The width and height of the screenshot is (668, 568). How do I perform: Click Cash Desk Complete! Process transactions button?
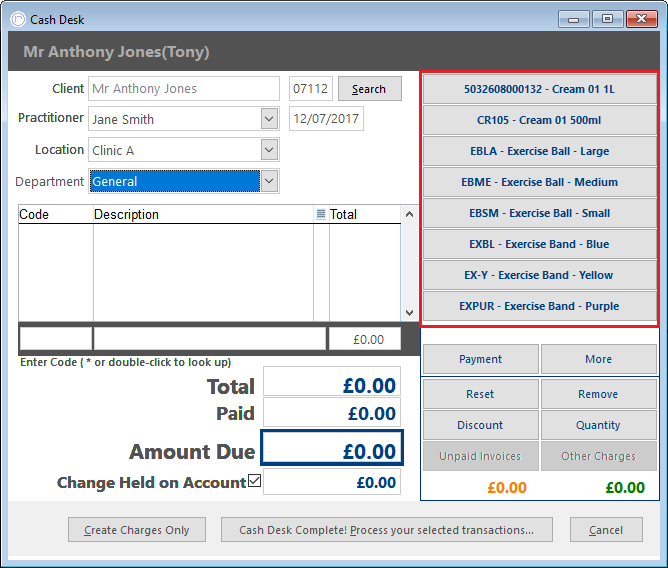click(387, 530)
